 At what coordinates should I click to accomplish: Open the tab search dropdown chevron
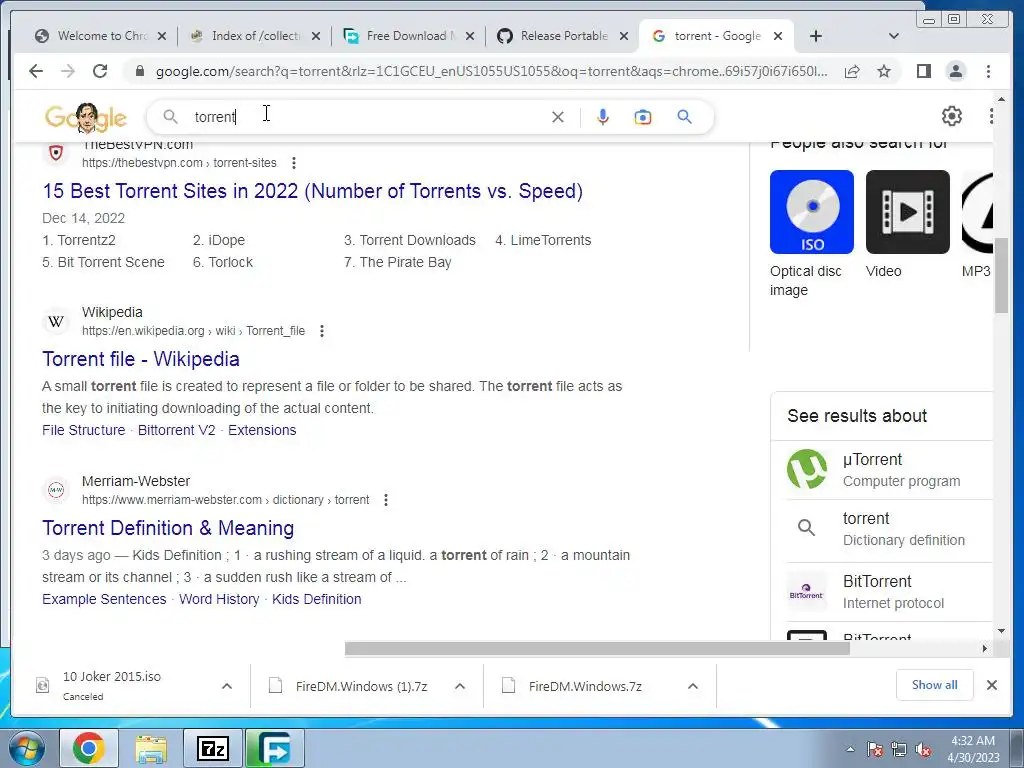[x=894, y=36]
